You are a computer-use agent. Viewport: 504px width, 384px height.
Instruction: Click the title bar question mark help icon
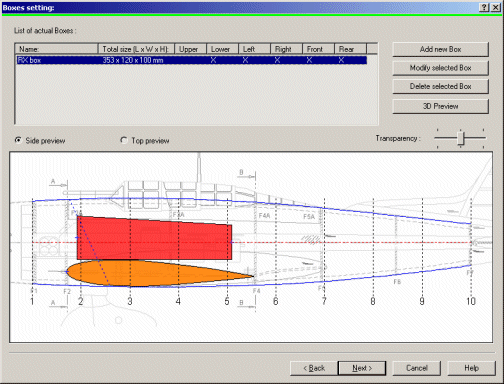(x=484, y=7)
